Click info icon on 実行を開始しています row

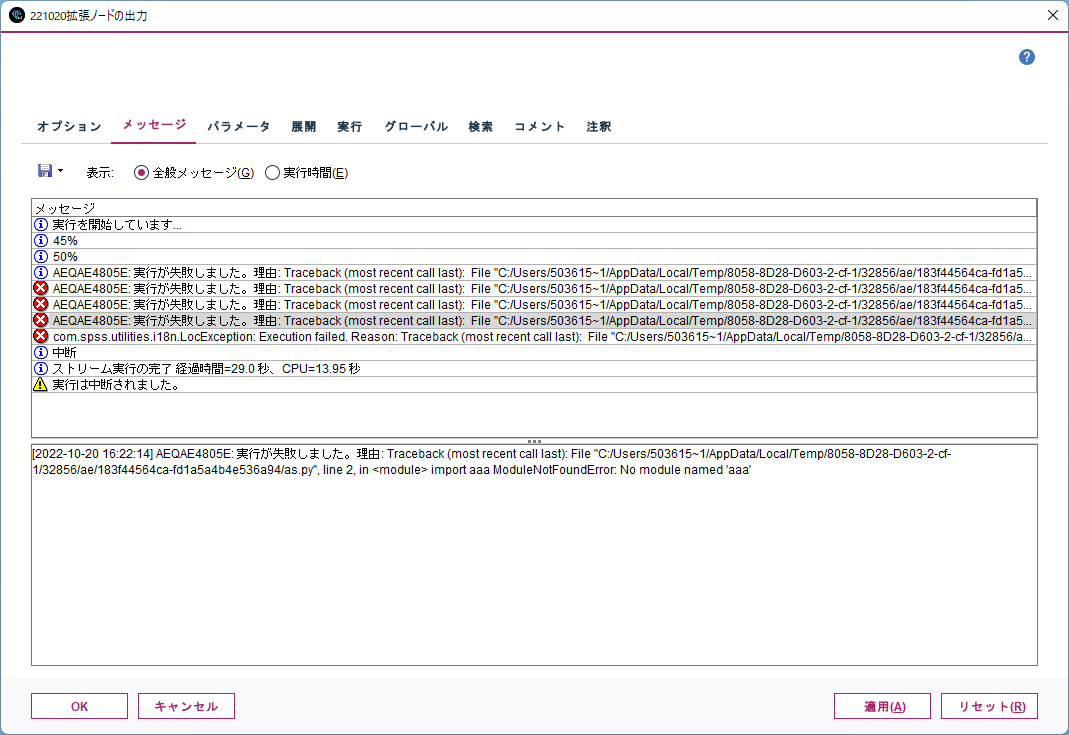[x=41, y=224]
